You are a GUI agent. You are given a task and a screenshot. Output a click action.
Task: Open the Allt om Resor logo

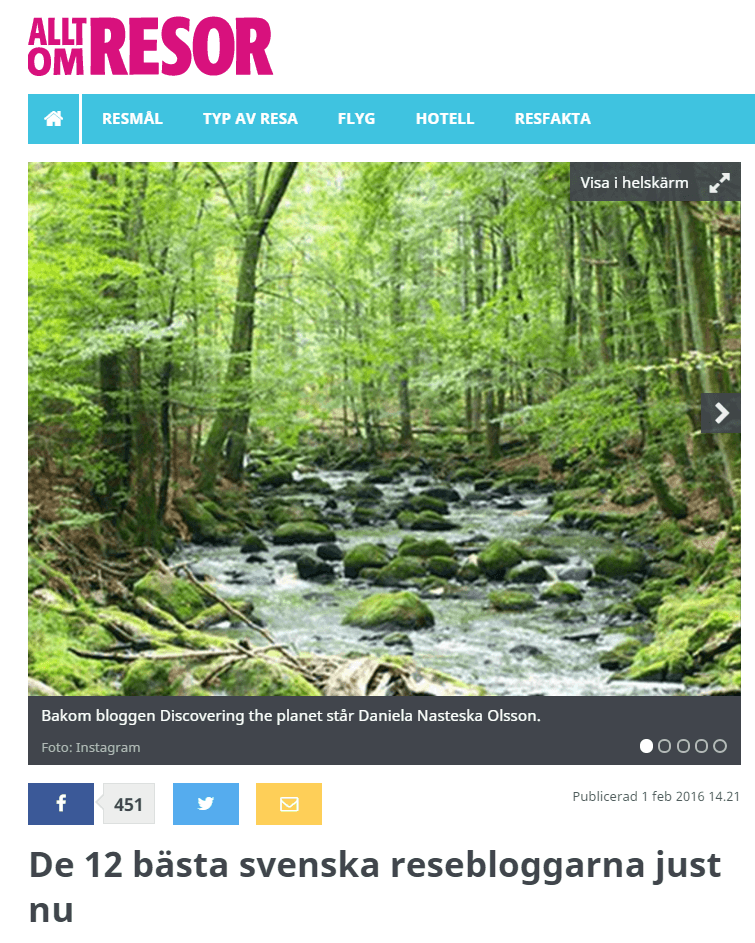click(150, 46)
